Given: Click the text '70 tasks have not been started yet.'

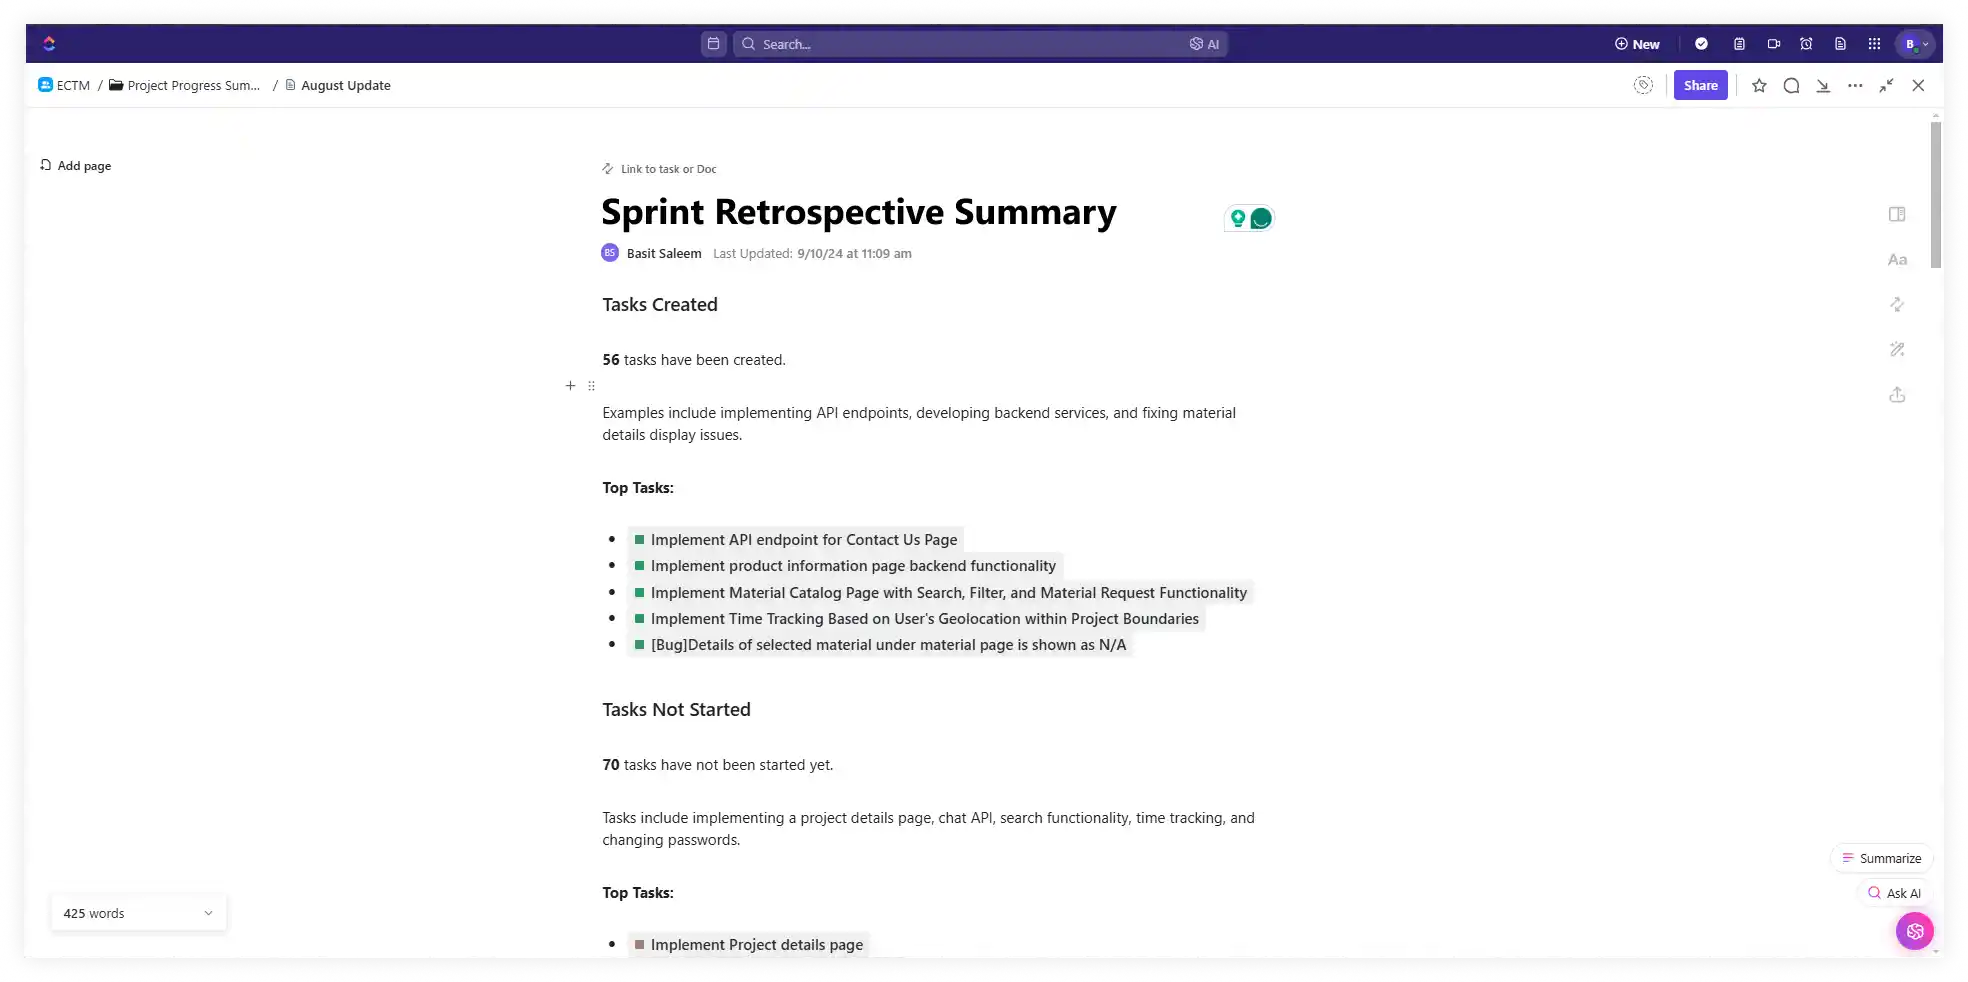Looking at the screenshot, I should pyautogui.click(x=717, y=765).
